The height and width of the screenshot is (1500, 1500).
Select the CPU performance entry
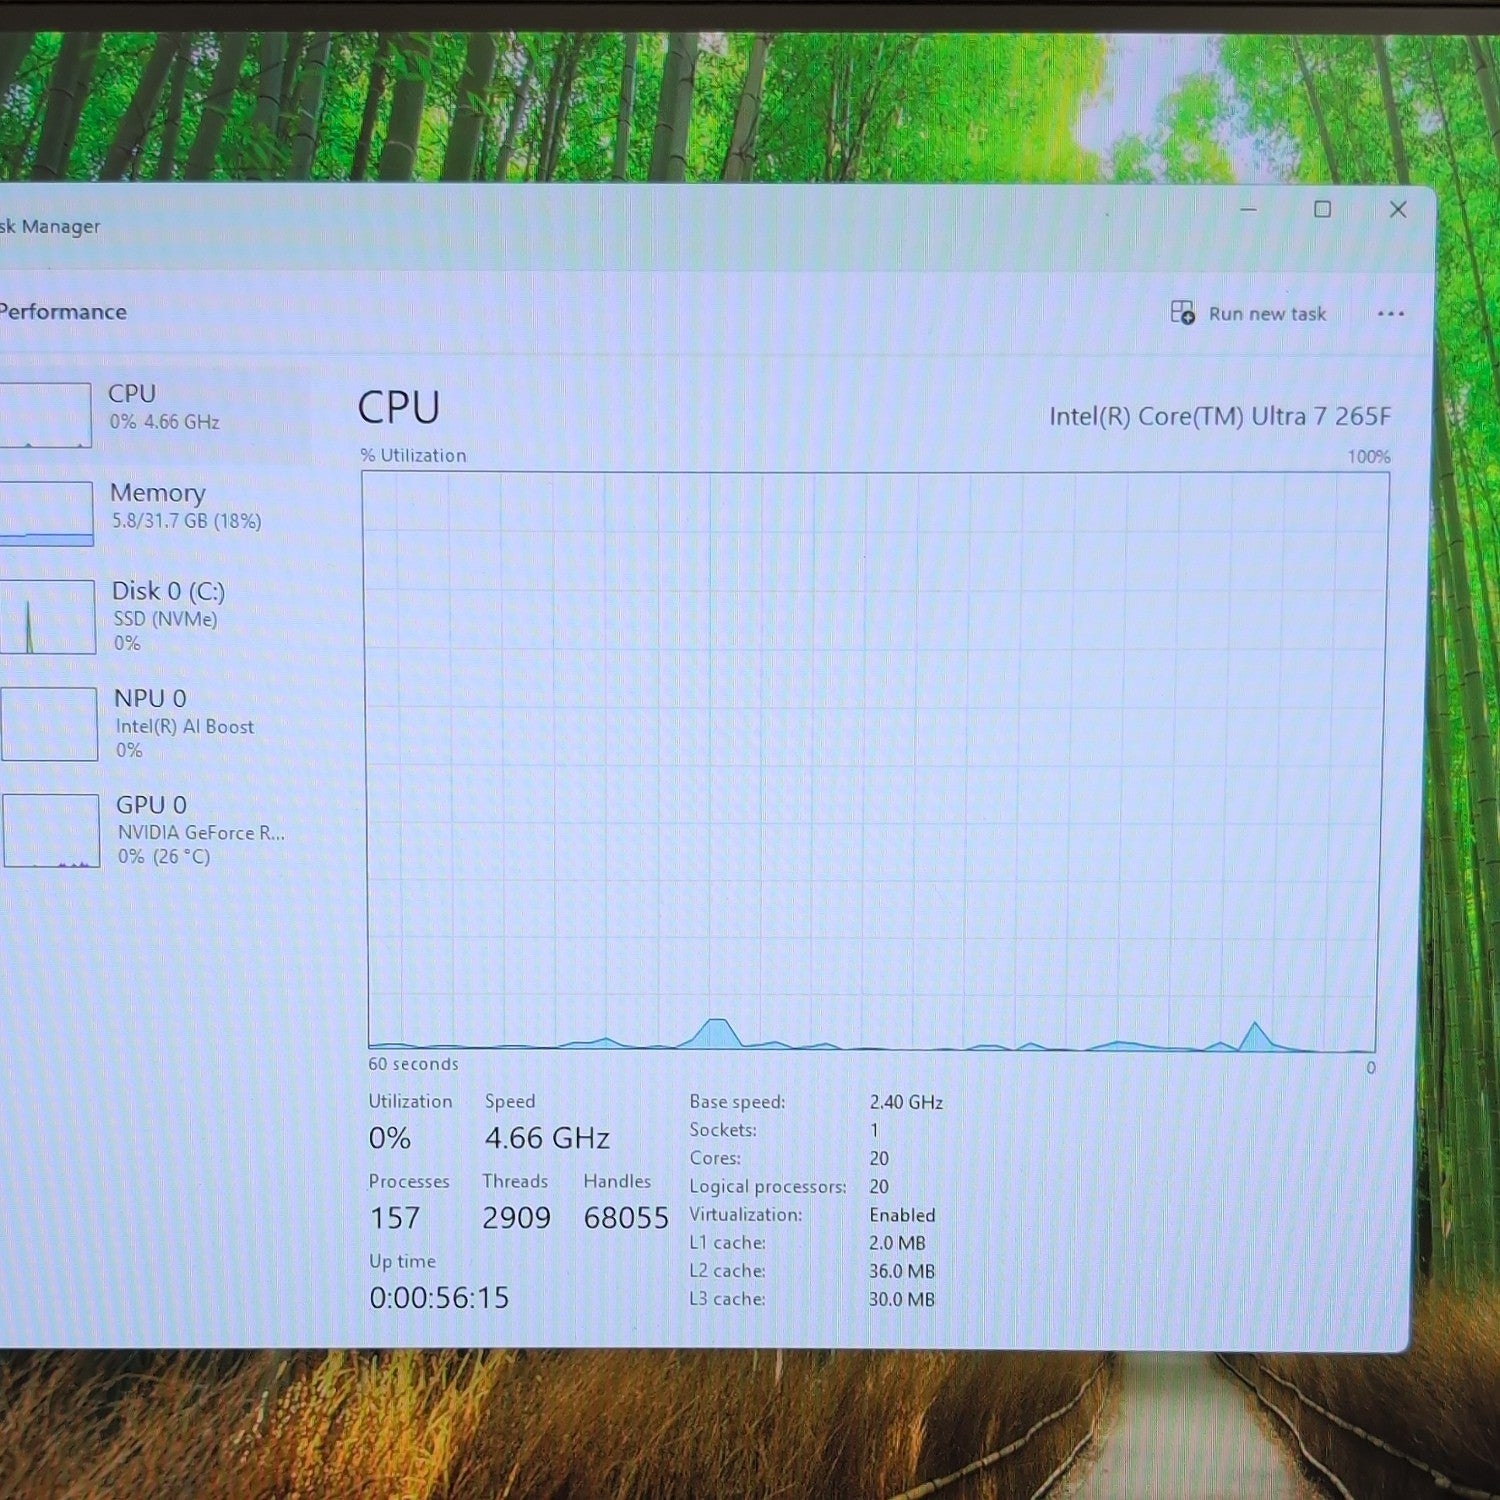(155, 412)
